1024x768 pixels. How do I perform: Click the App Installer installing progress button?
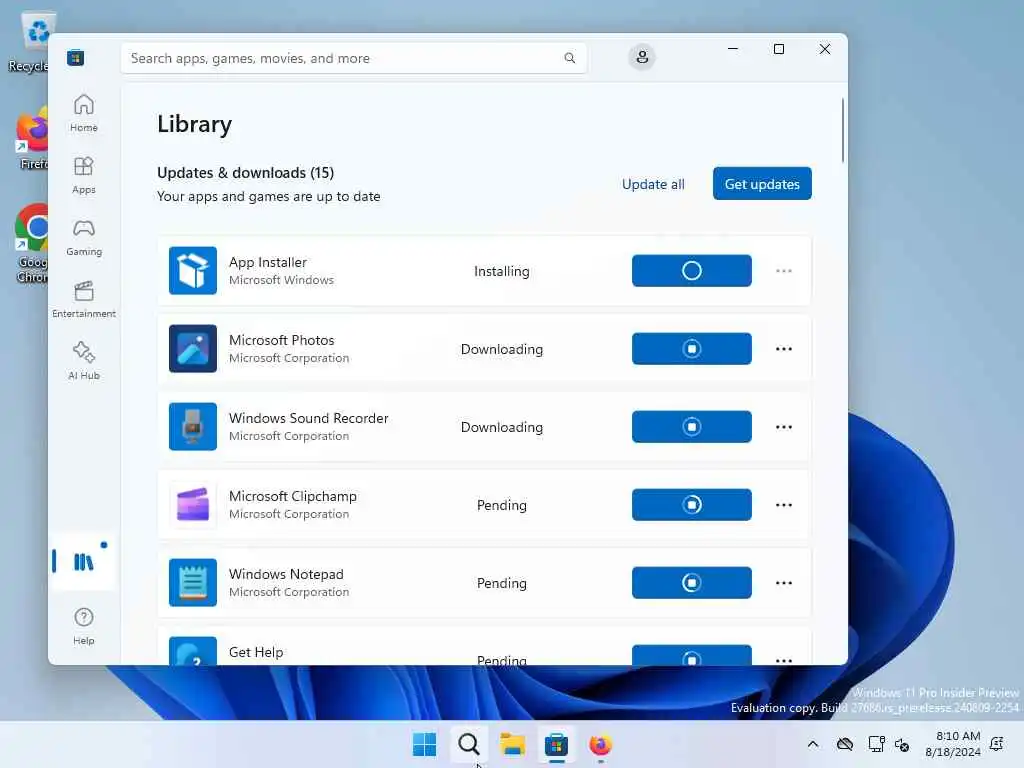(x=692, y=270)
